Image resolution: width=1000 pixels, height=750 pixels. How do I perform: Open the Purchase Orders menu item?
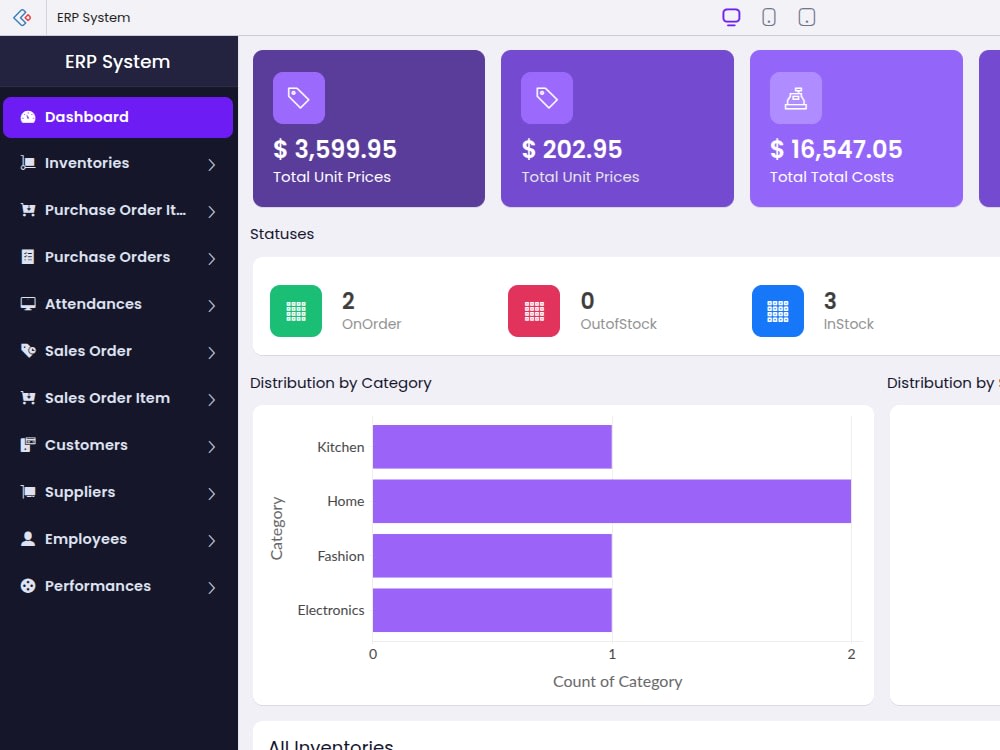pyautogui.click(x=100, y=257)
